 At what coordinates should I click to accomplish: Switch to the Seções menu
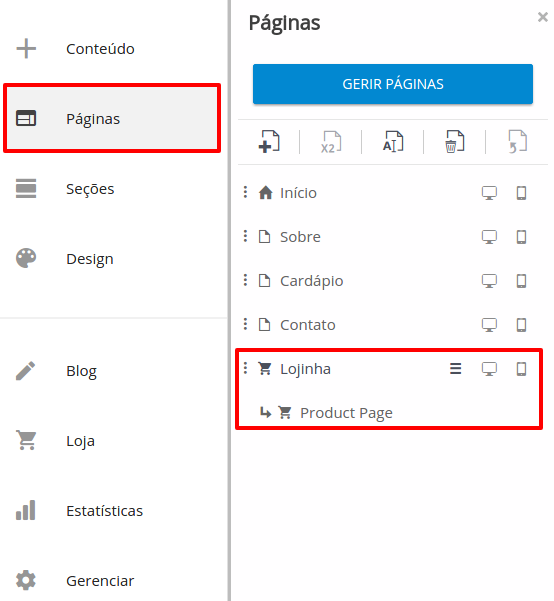pos(65,189)
